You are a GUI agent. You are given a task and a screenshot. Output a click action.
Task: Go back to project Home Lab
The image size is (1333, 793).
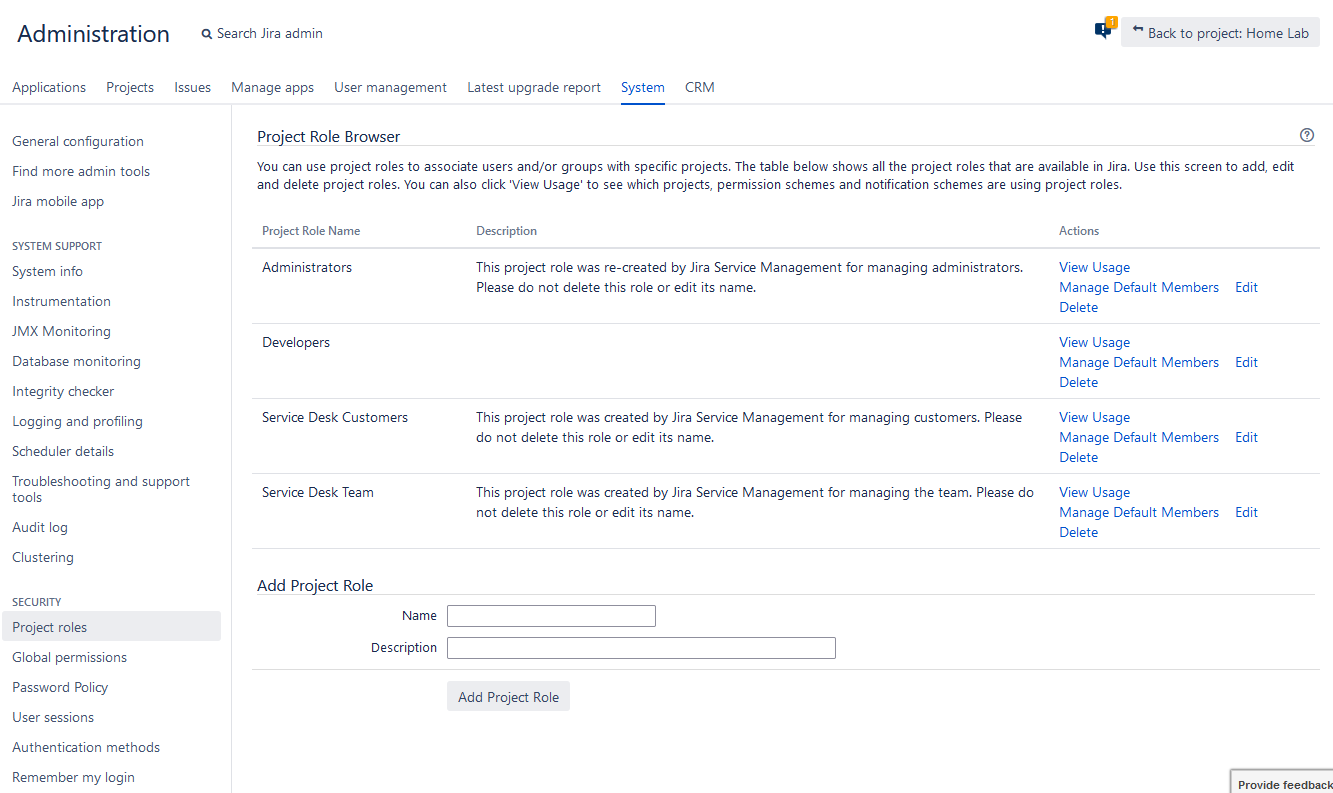[1220, 33]
